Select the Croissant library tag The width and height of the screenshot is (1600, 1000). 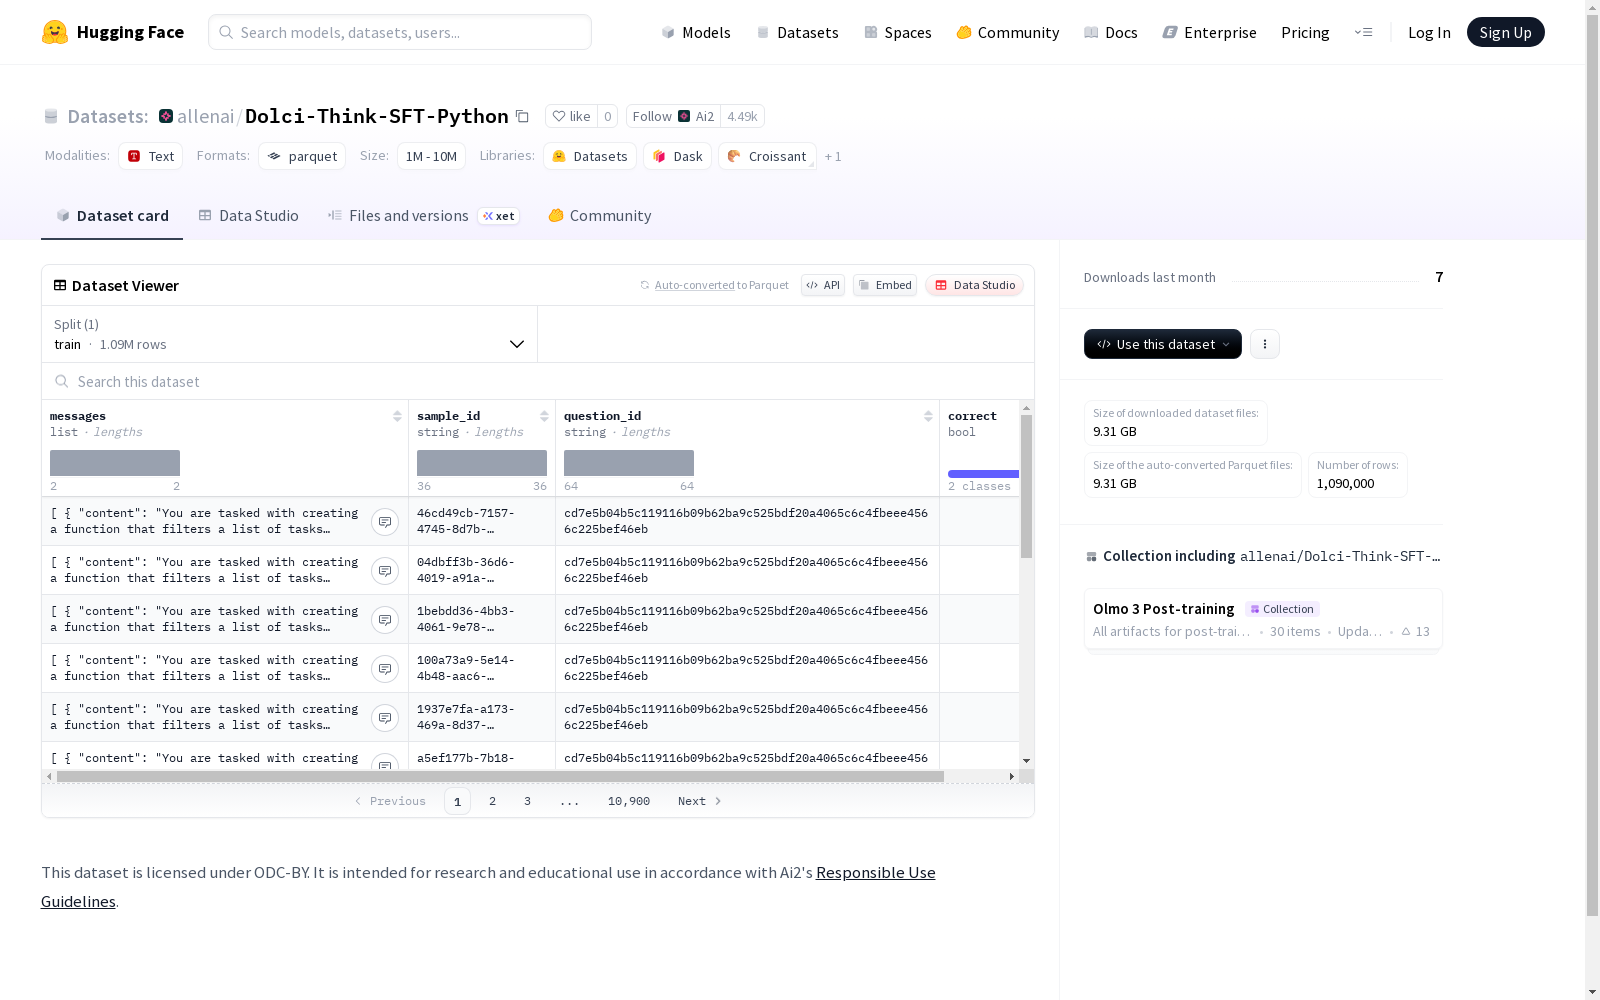point(767,156)
